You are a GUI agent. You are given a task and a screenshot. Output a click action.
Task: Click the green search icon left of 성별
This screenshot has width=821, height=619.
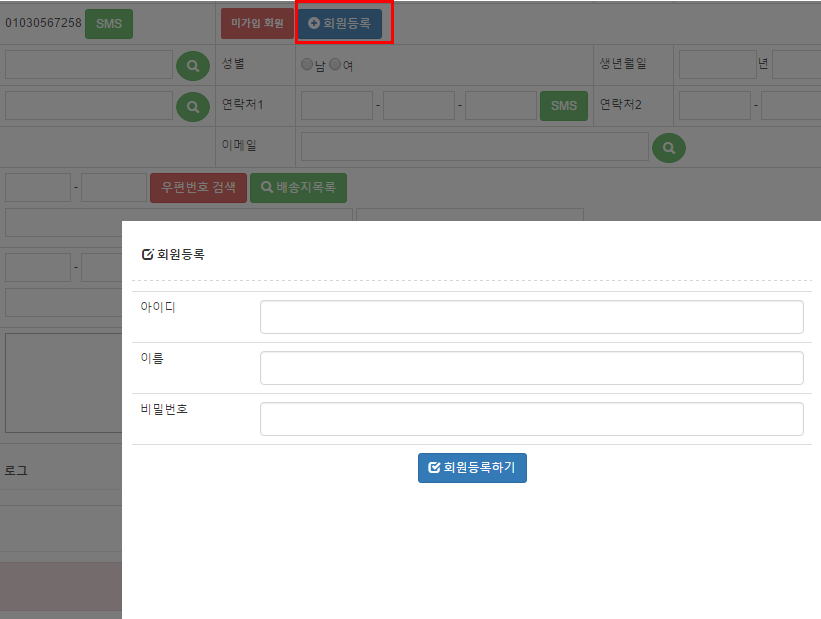pyautogui.click(x=193, y=66)
